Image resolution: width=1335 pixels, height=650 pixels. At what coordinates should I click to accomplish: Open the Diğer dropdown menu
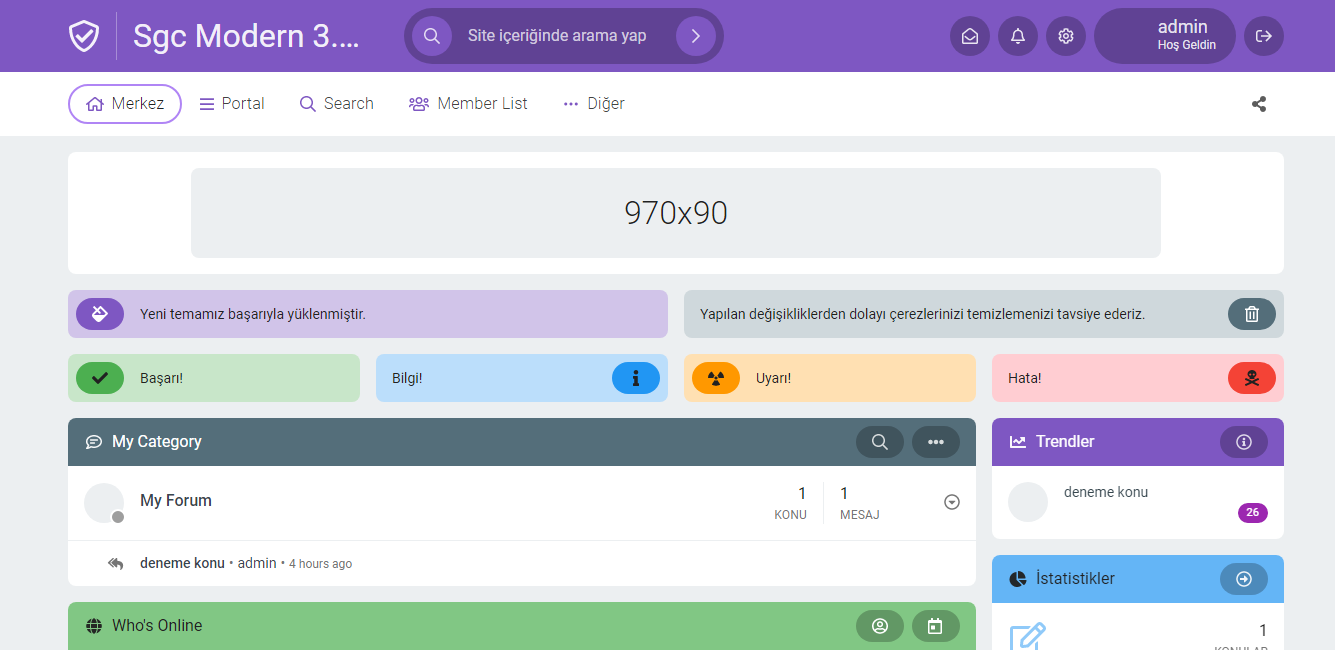[594, 104]
